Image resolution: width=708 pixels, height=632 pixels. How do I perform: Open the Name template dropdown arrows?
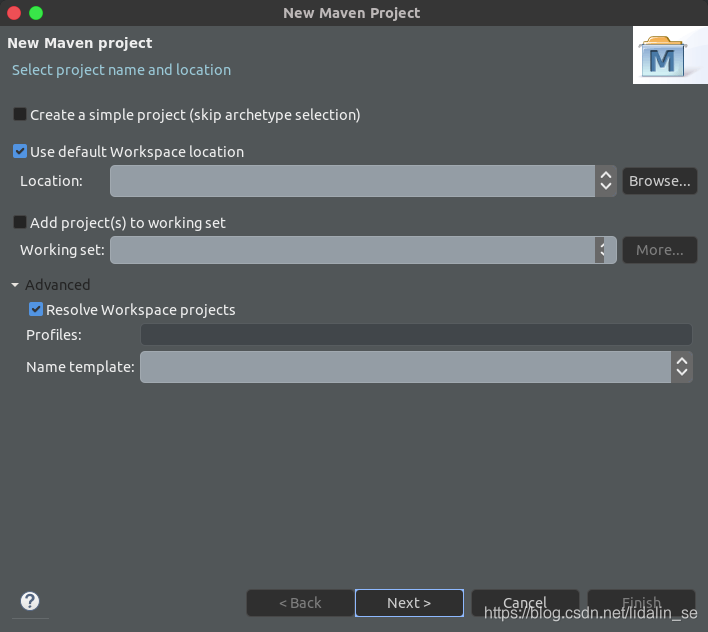pos(682,367)
